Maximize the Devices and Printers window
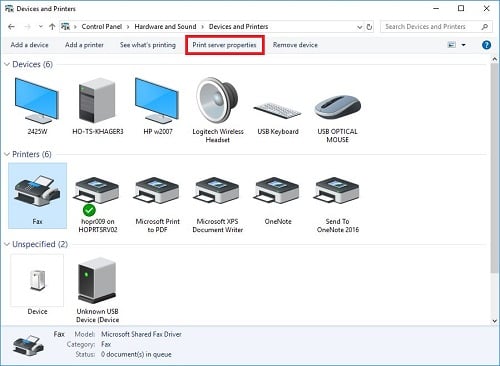 [461, 9]
